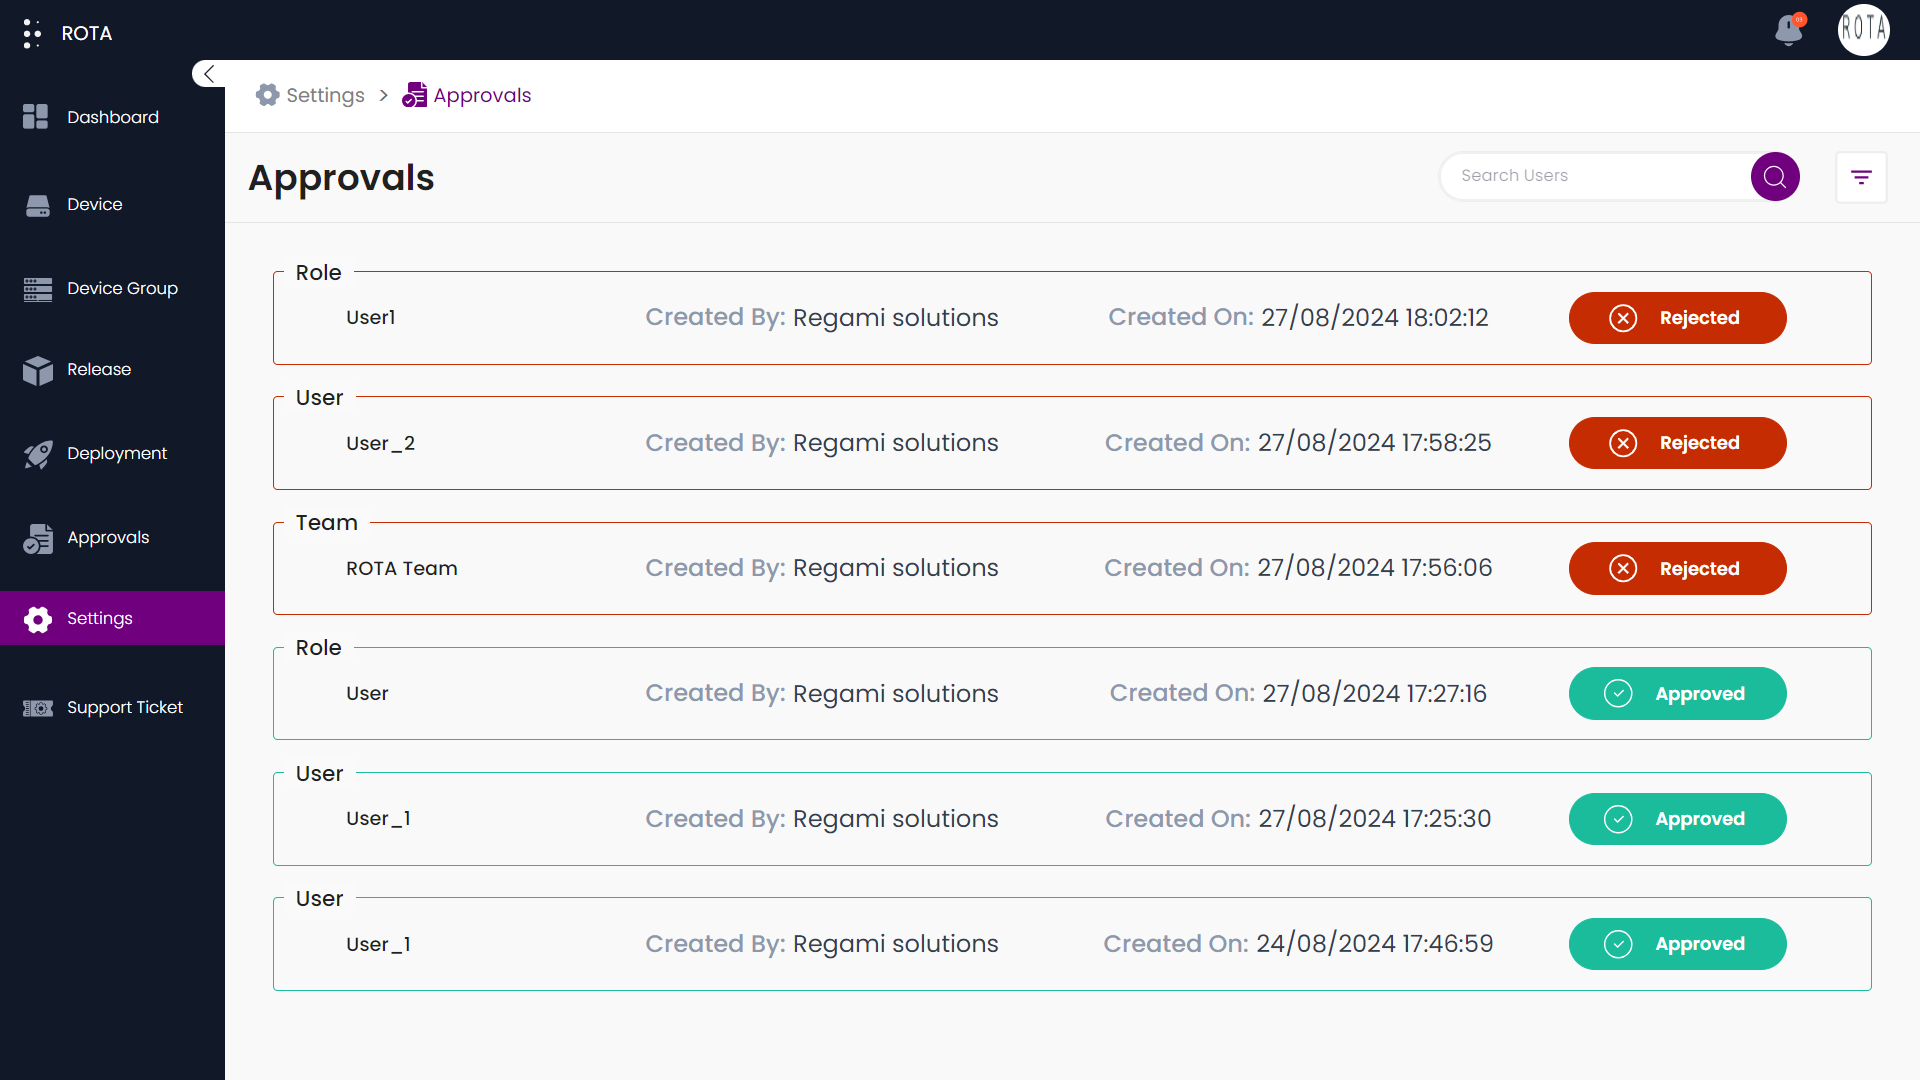Click Approved button dated 24/08/2024

[x=1677, y=944]
